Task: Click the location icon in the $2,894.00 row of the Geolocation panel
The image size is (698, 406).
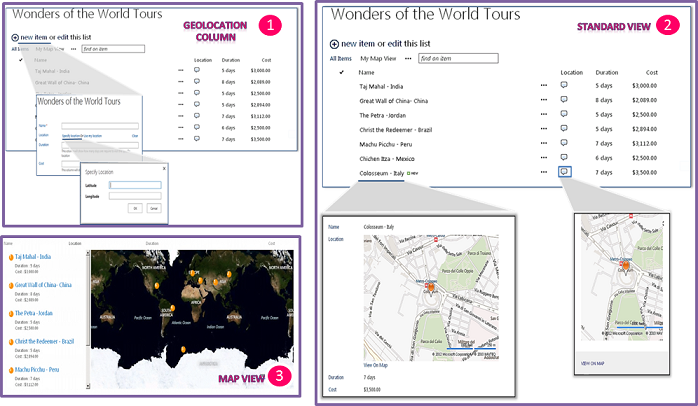Action: pyautogui.click(x=197, y=104)
